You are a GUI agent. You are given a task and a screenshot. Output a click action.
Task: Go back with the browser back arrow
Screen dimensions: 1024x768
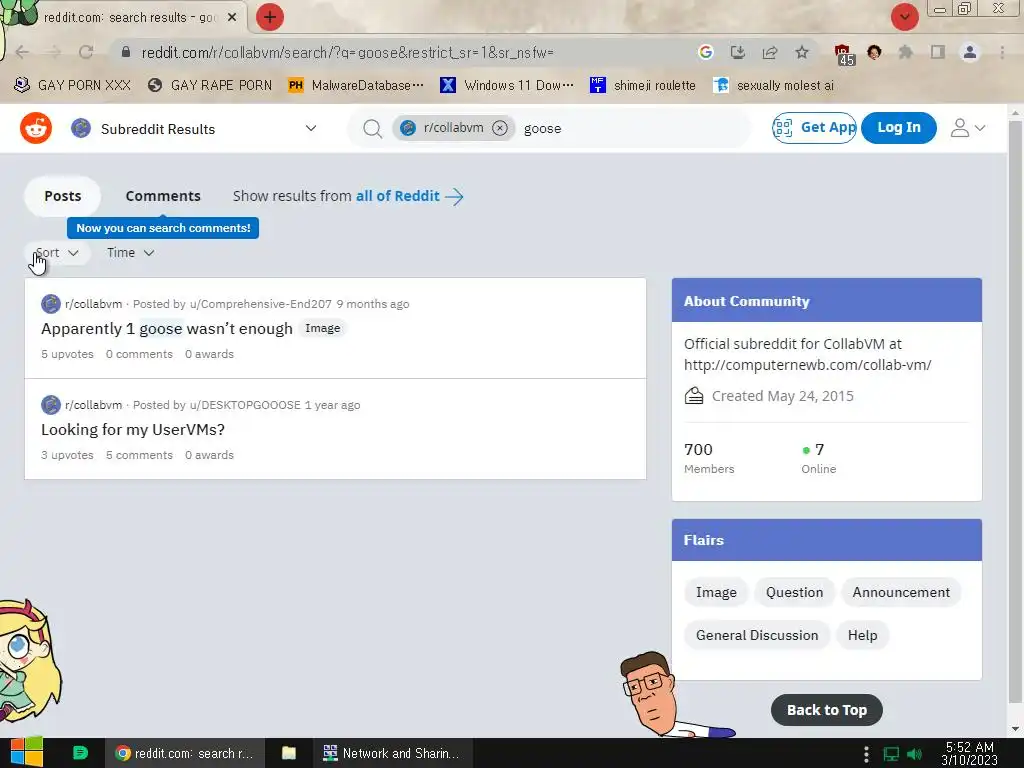click(22, 52)
